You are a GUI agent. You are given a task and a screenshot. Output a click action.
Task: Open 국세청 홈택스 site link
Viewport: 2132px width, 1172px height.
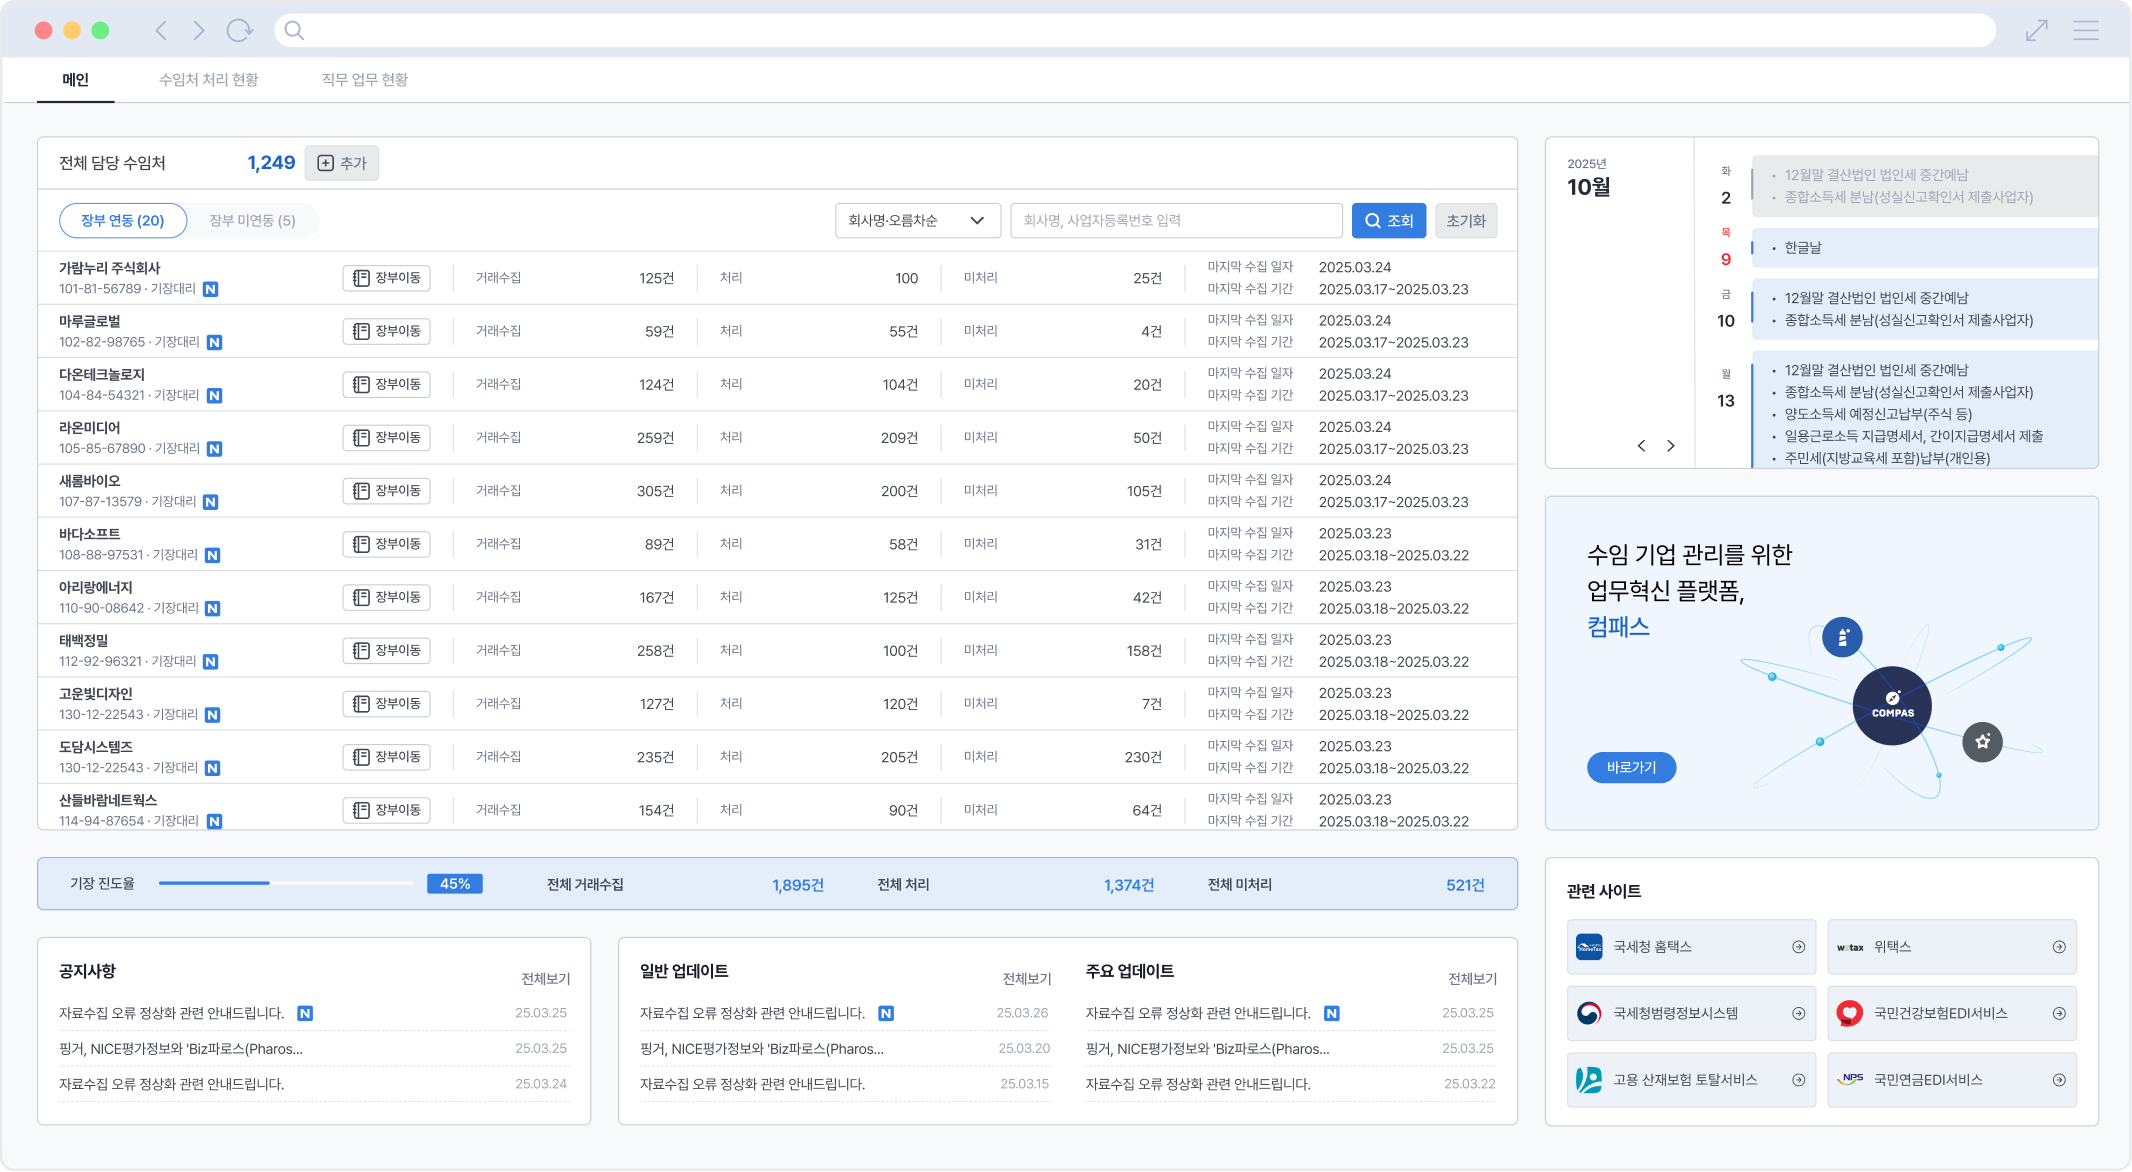tap(1691, 947)
